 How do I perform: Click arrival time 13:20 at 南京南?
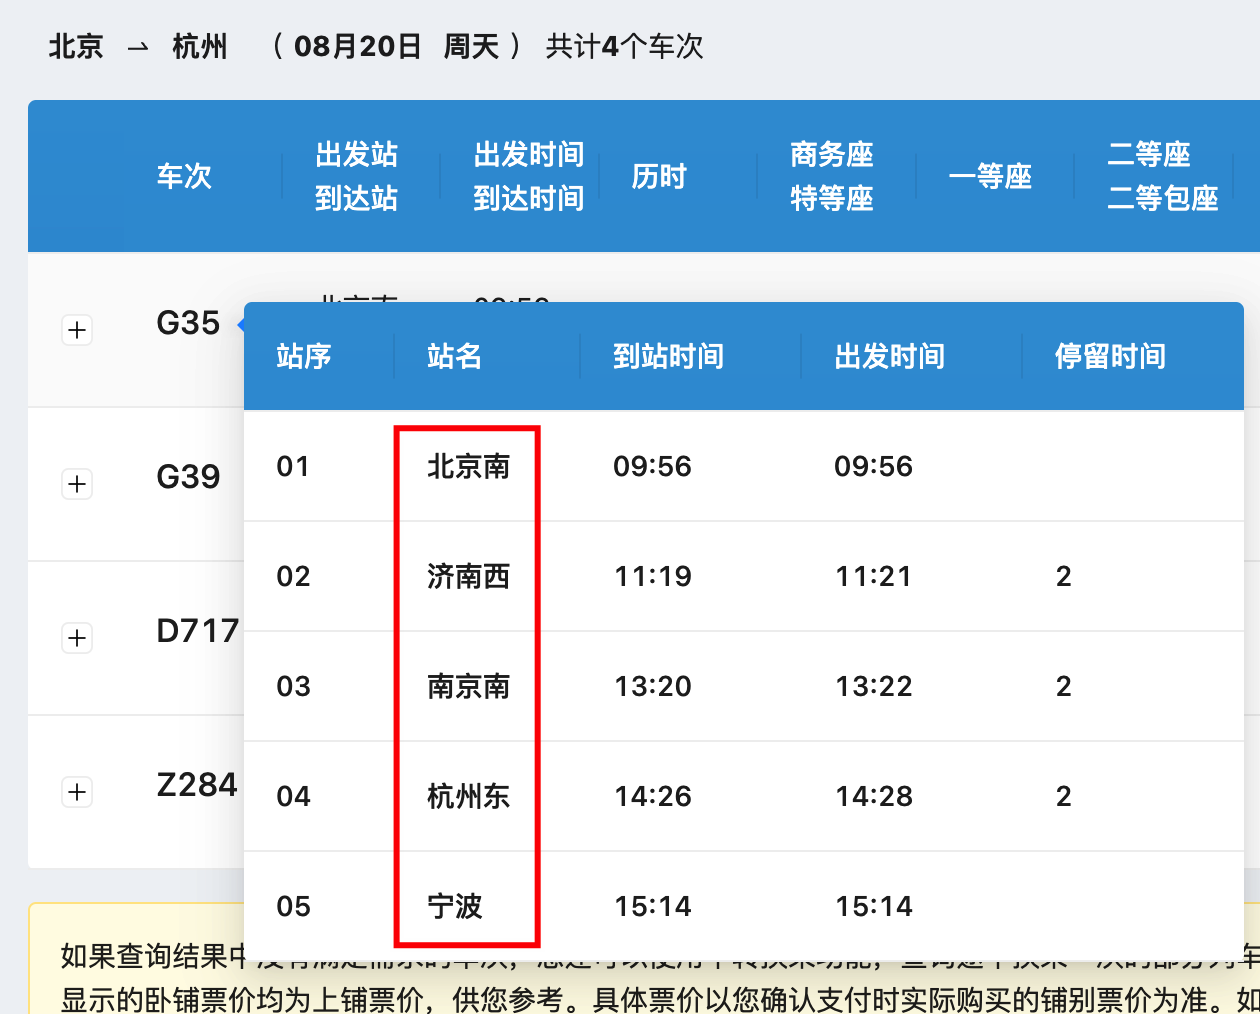[653, 686]
